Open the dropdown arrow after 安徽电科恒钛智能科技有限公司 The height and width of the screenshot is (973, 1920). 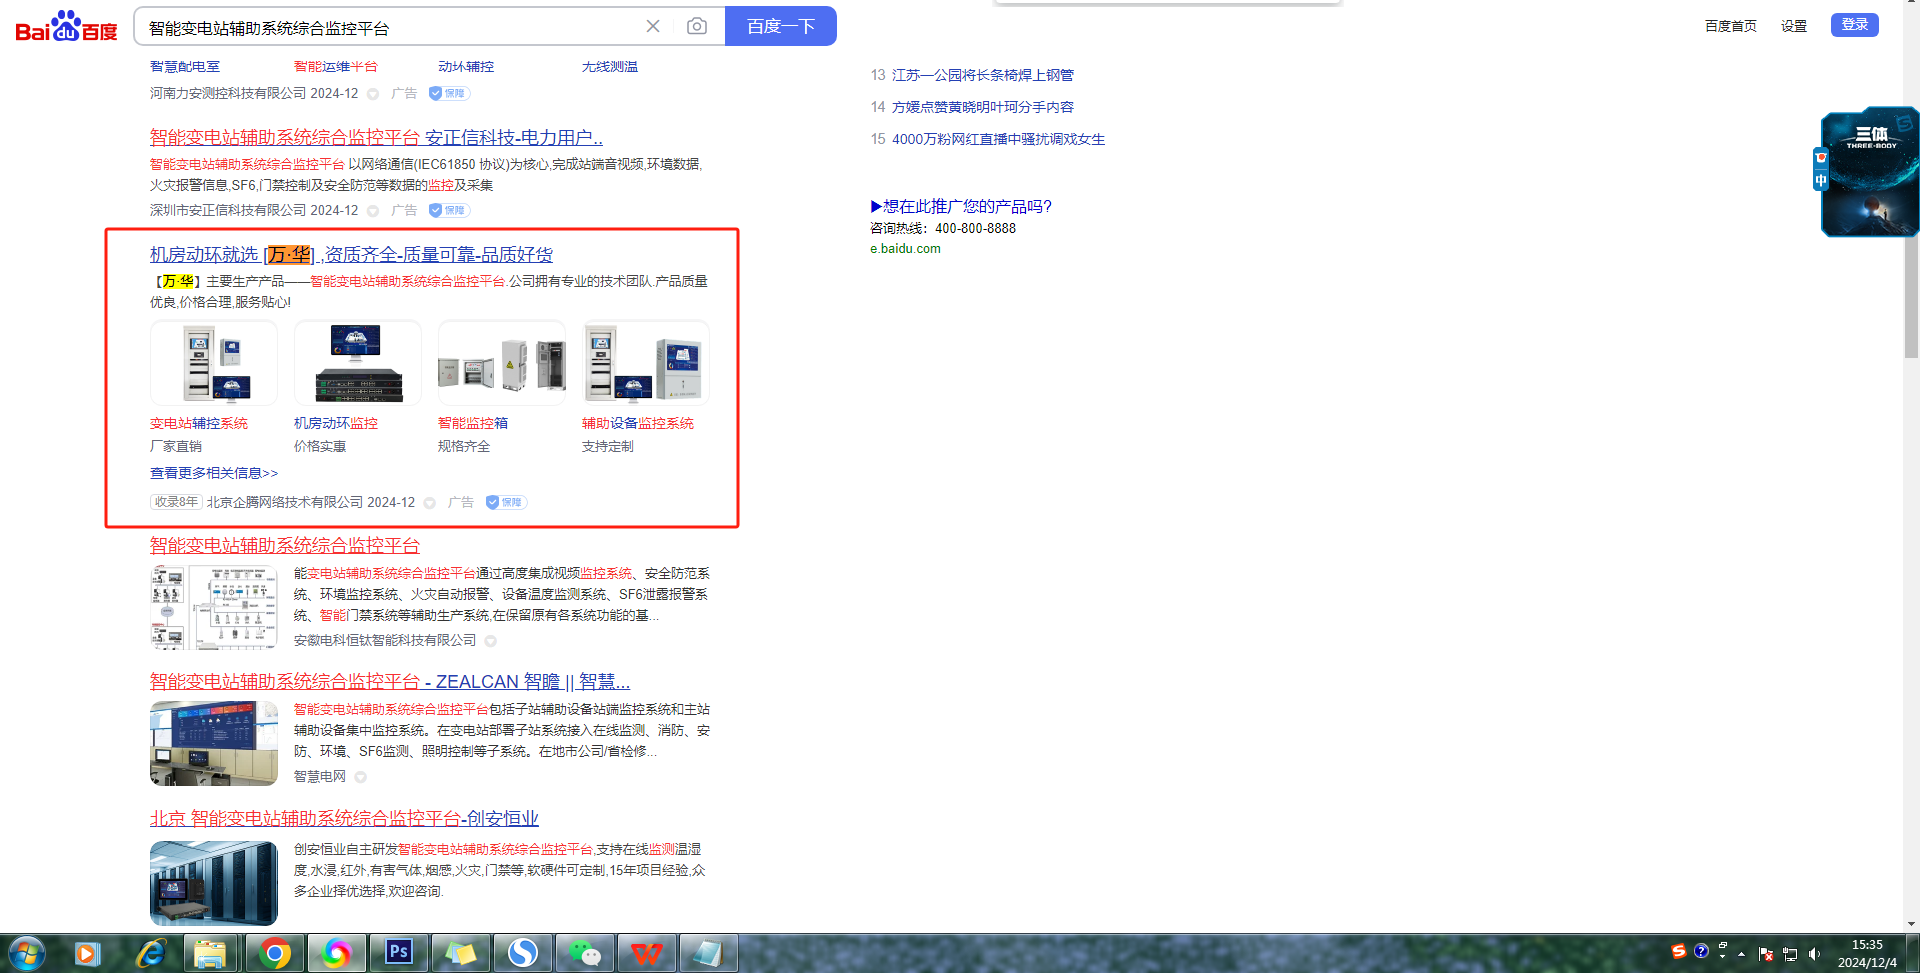pos(491,641)
